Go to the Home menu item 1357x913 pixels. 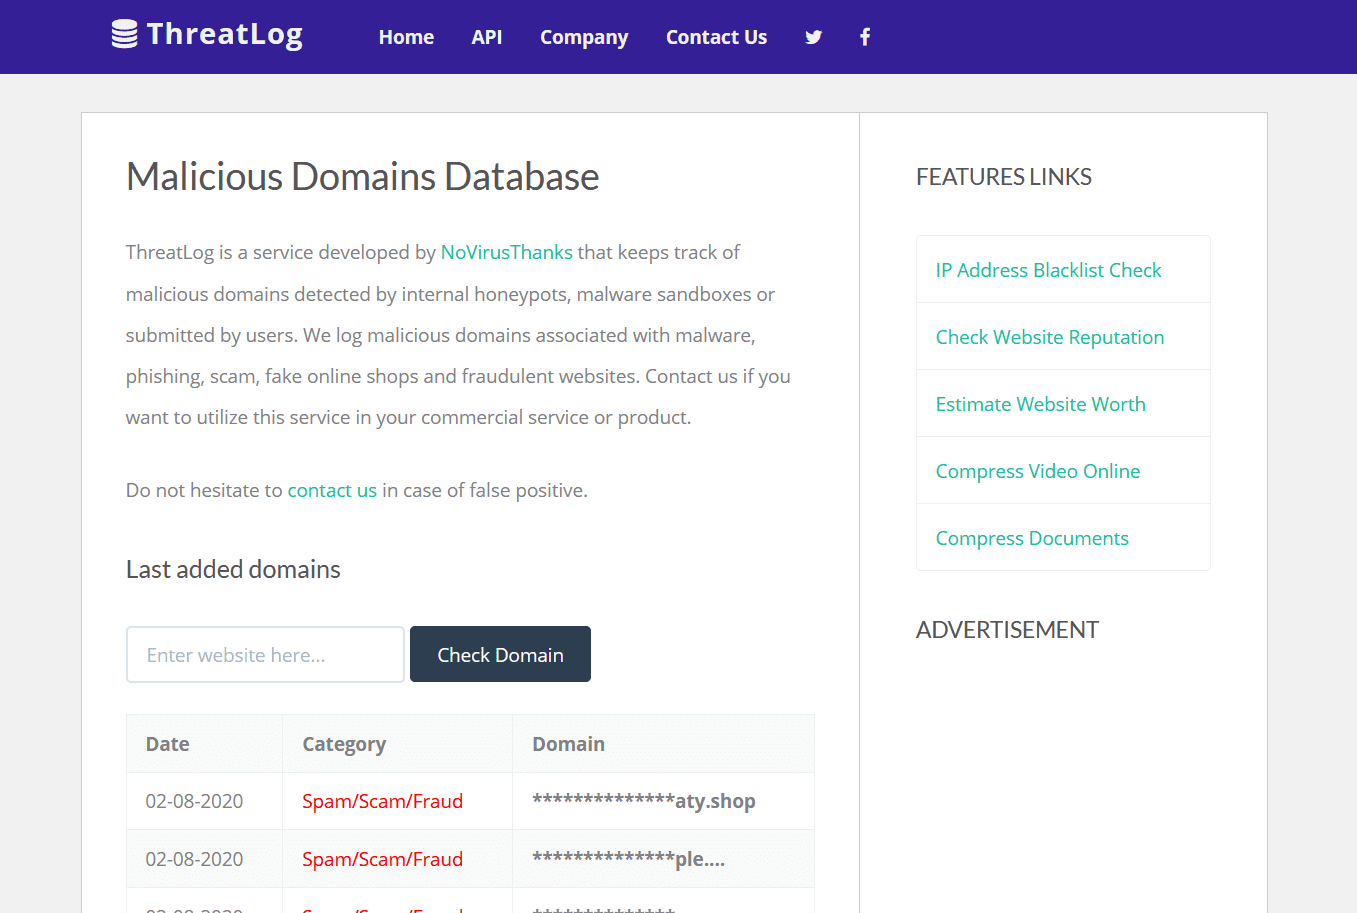(406, 37)
